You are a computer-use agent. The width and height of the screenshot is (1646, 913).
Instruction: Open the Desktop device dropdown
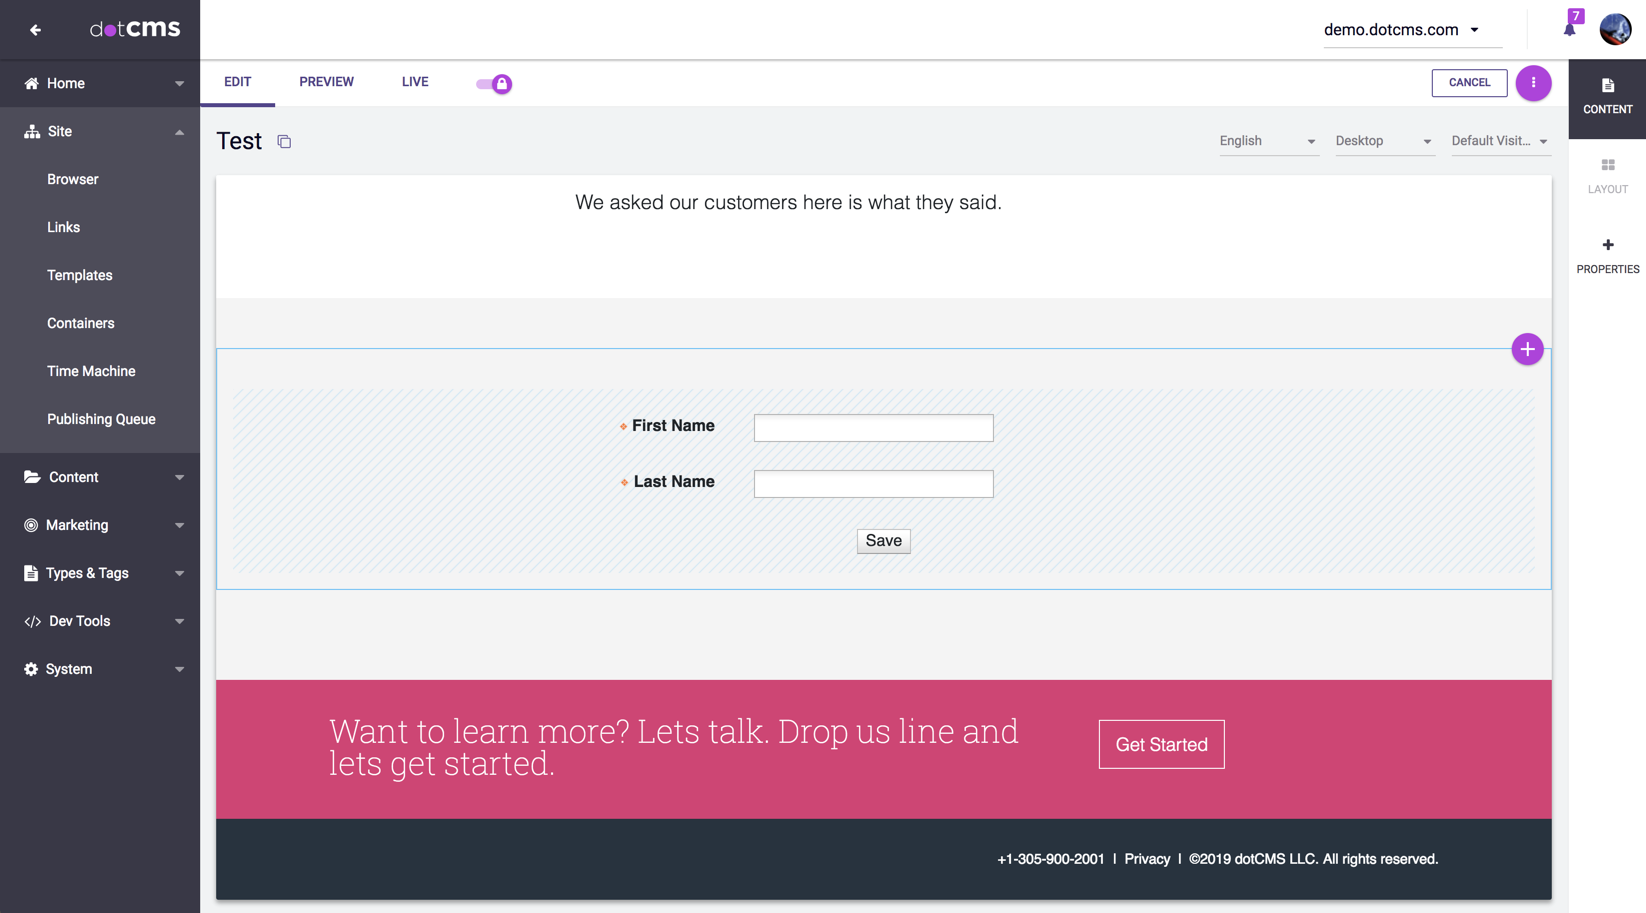(1382, 141)
